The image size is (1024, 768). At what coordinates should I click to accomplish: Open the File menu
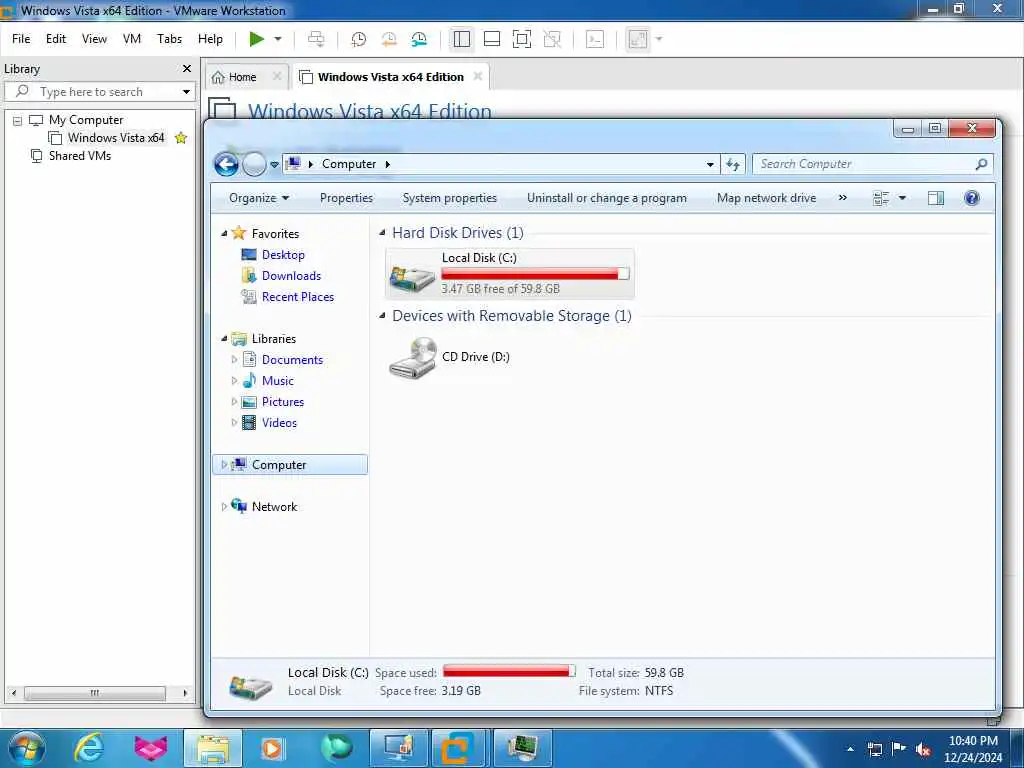click(x=21, y=39)
